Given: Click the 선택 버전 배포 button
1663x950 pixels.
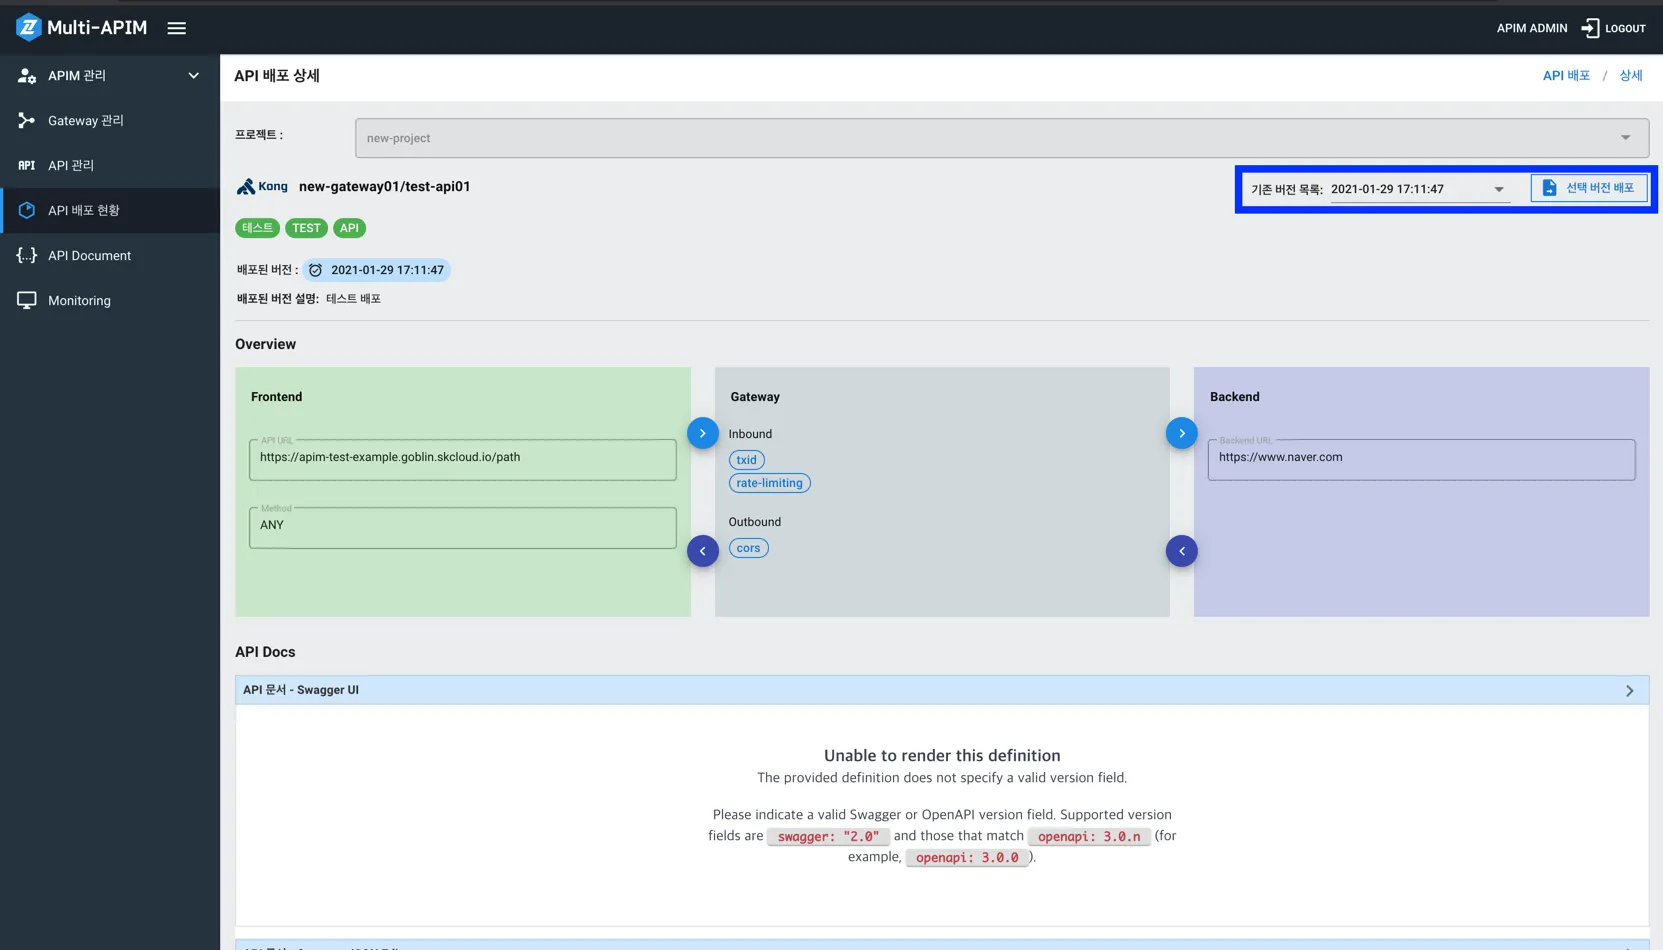Looking at the screenshot, I should coord(1588,188).
